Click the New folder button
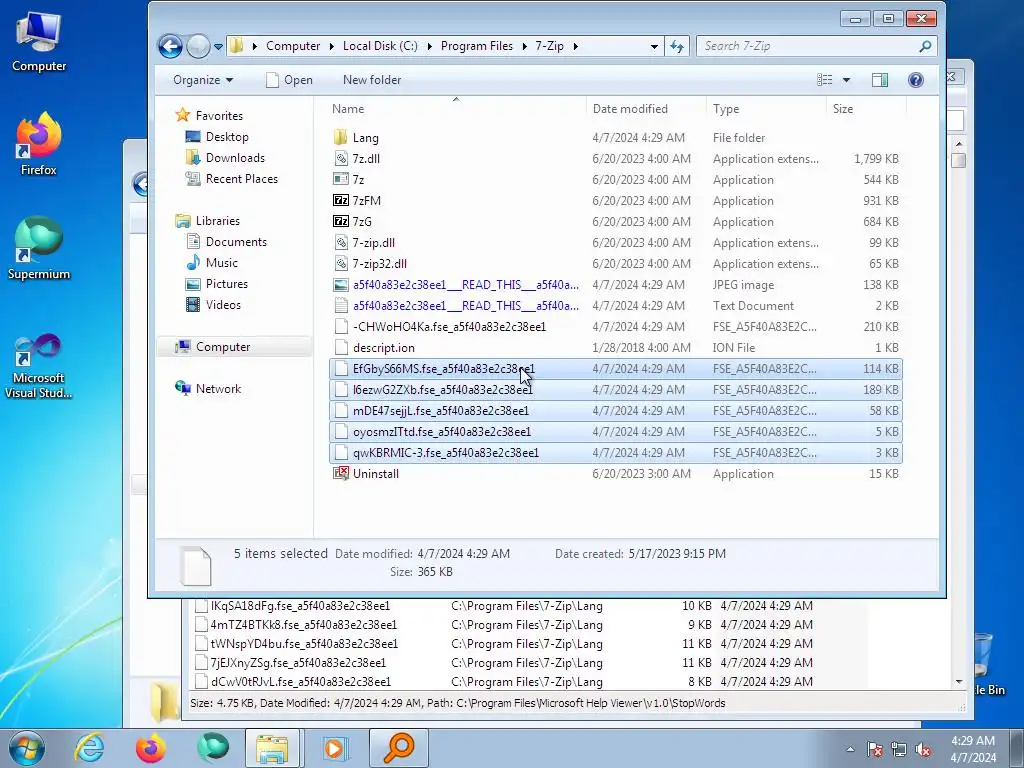The image size is (1024, 768). [x=372, y=80]
